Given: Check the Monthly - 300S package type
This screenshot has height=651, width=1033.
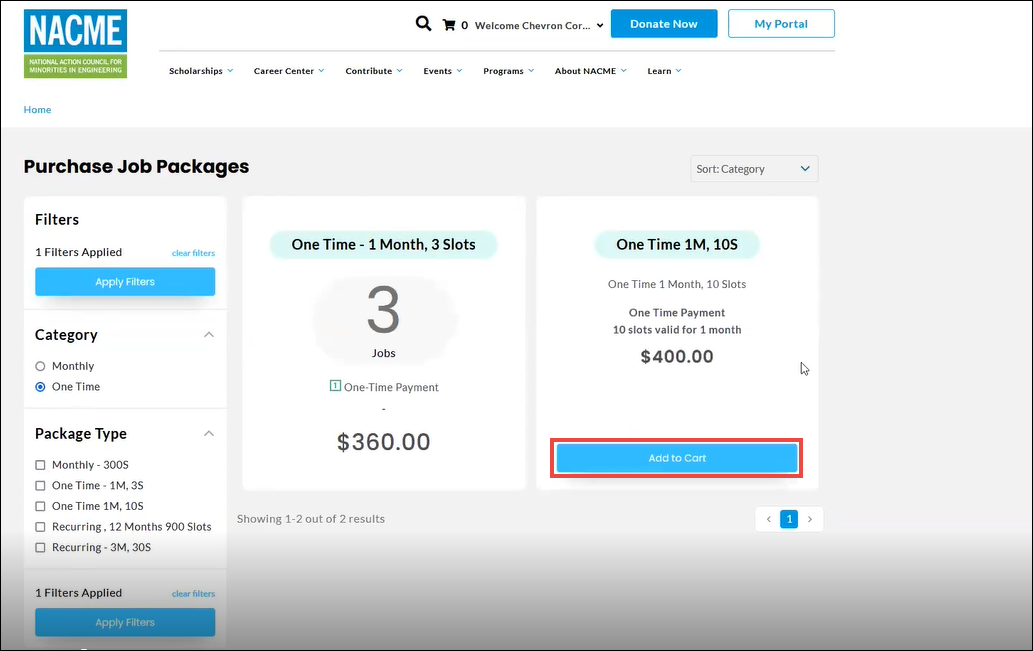Looking at the screenshot, I should (41, 465).
